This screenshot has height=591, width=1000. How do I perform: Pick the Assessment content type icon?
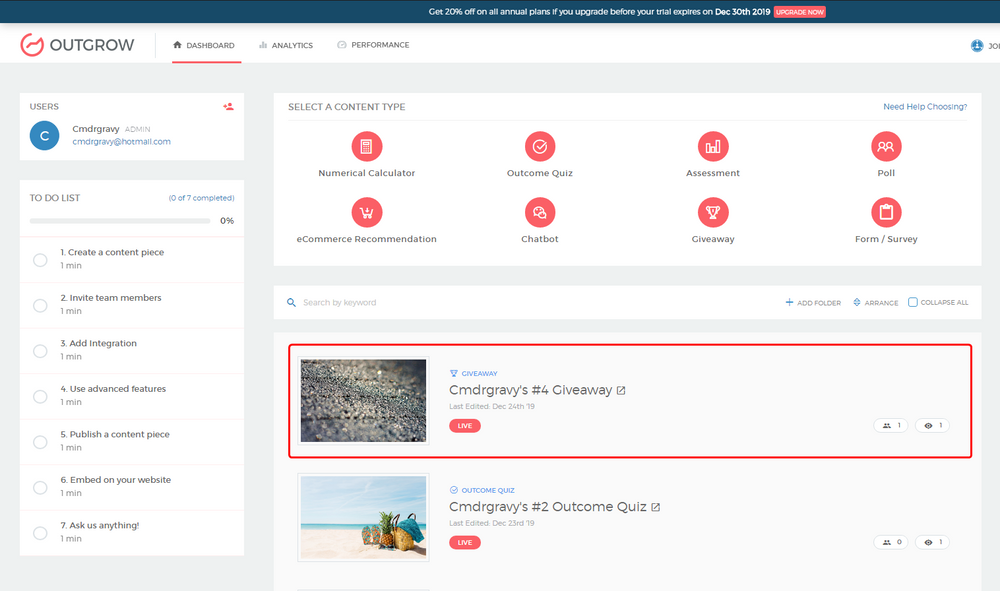coord(713,147)
